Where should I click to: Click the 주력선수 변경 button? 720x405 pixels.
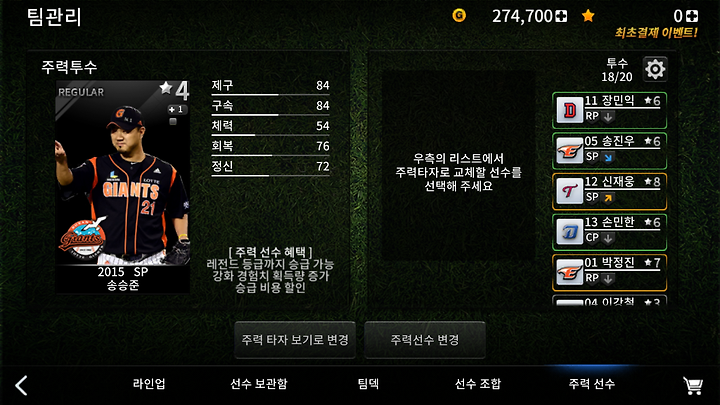(425, 340)
